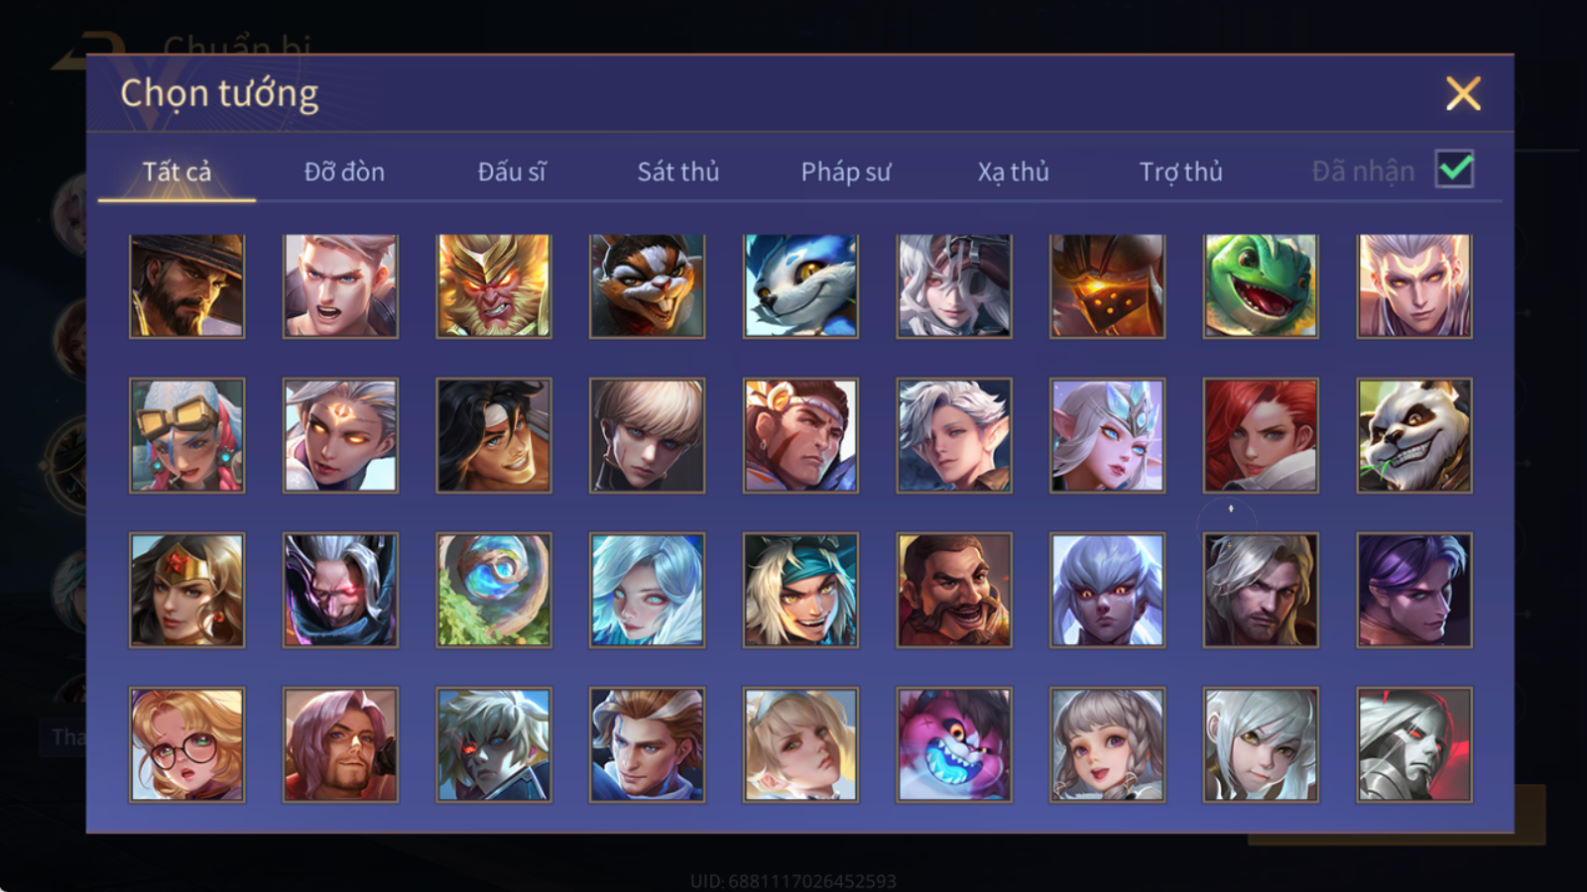Switch to the Đỡ đòn tab

(344, 172)
